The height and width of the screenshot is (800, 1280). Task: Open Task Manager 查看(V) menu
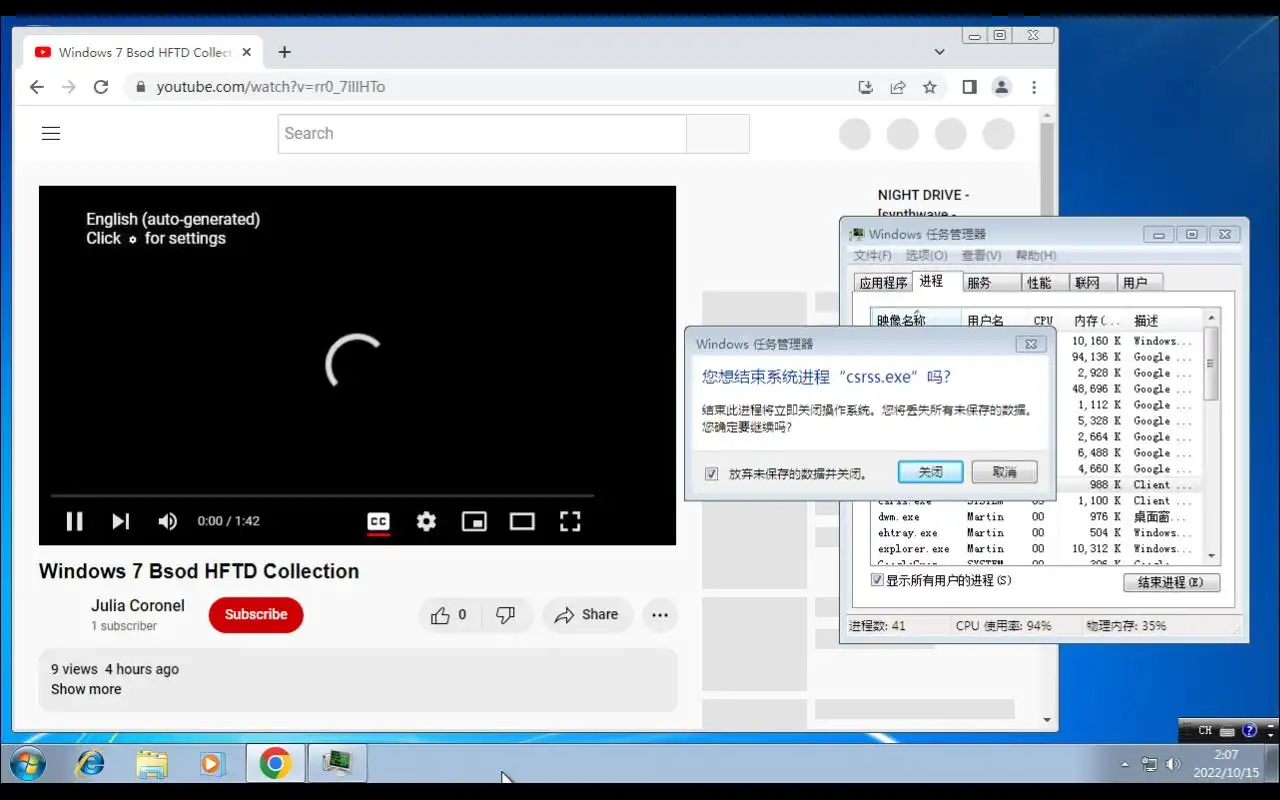[x=981, y=256]
